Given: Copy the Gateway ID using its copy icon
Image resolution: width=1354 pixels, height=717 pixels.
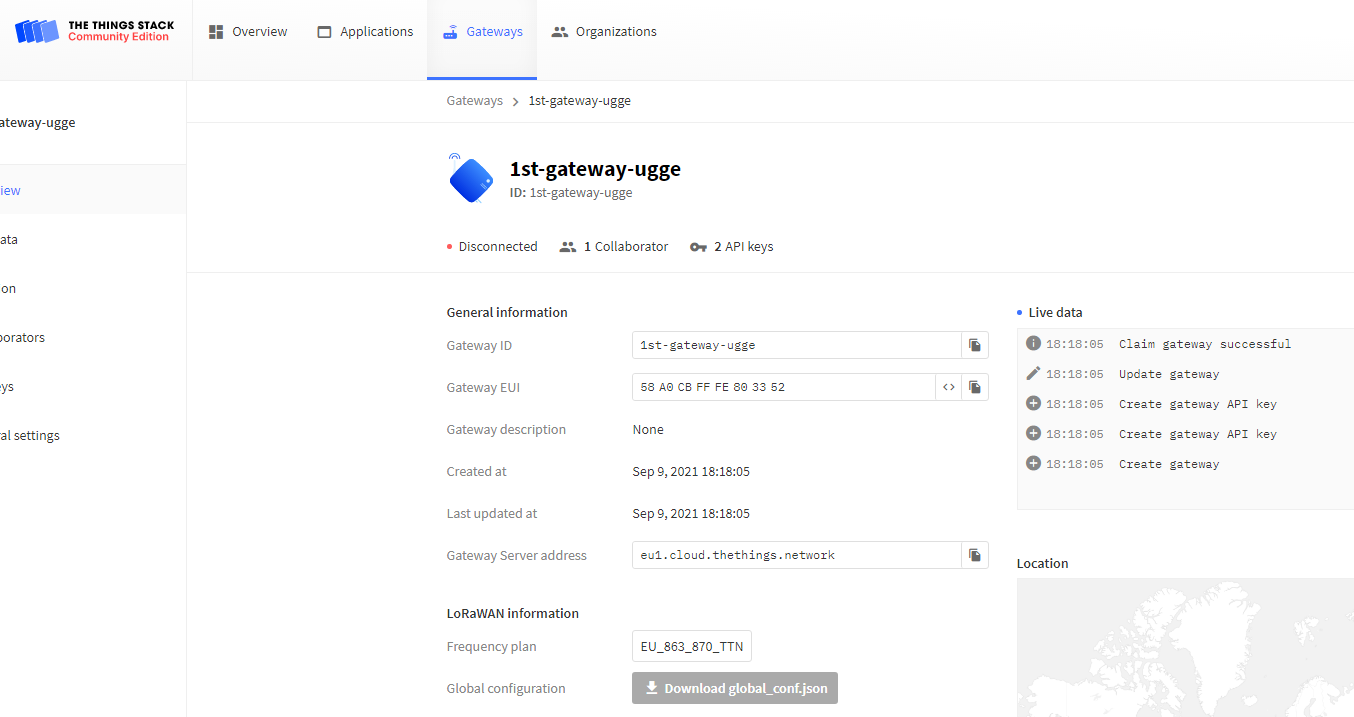Looking at the screenshot, I should pyautogui.click(x=974, y=344).
